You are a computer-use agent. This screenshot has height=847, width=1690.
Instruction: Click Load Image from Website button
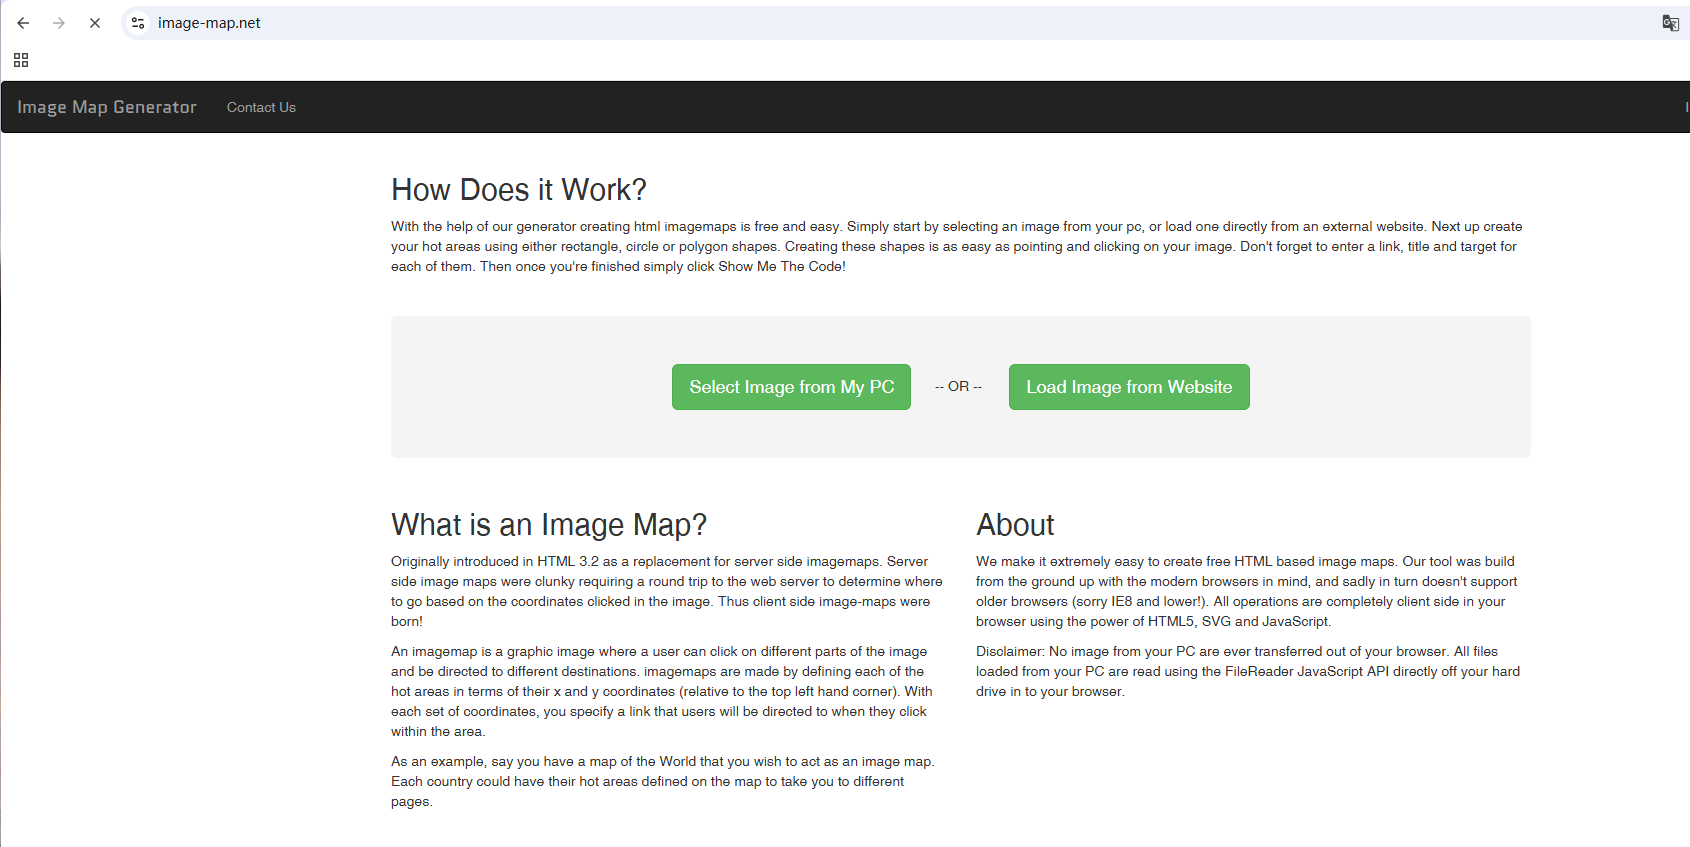click(1129, 387)
